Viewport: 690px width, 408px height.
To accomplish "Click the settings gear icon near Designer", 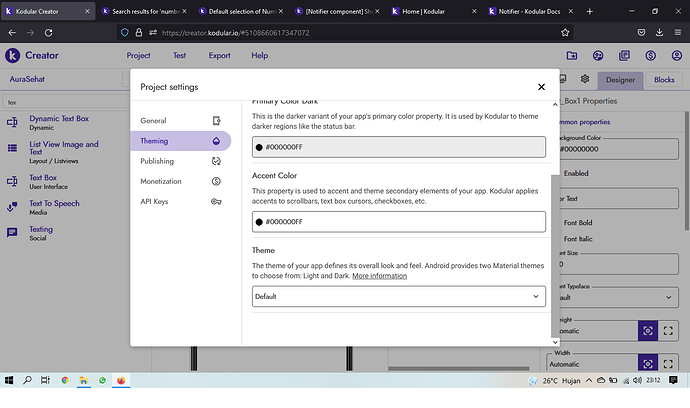I will click(x=584, y=79).
